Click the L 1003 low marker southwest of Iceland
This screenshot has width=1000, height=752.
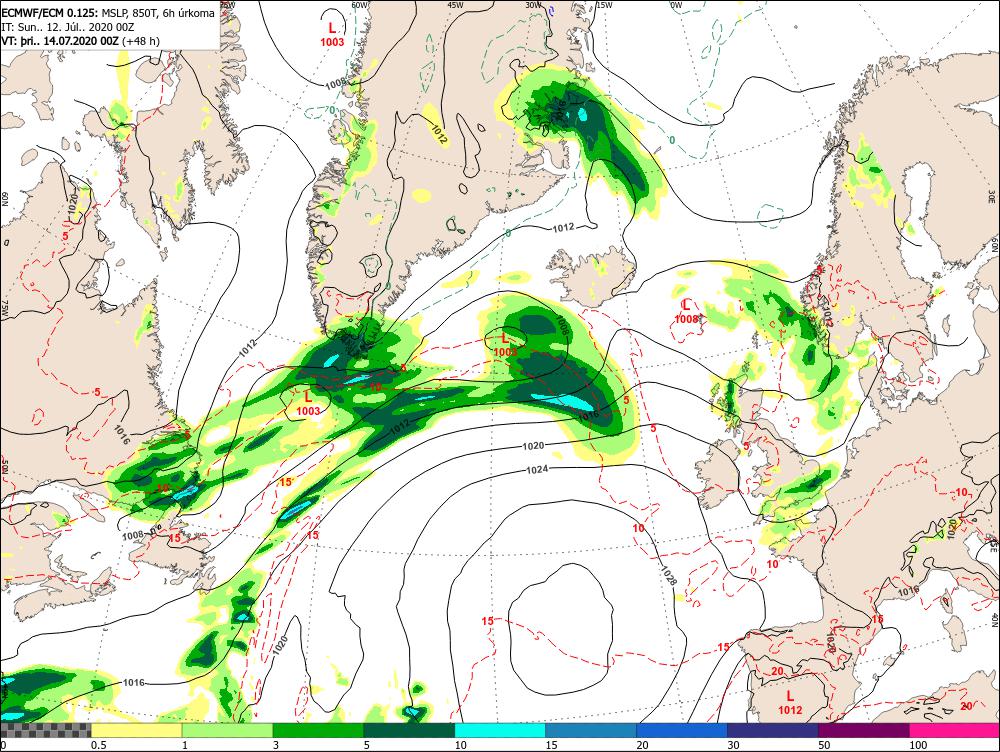point(505,344)
